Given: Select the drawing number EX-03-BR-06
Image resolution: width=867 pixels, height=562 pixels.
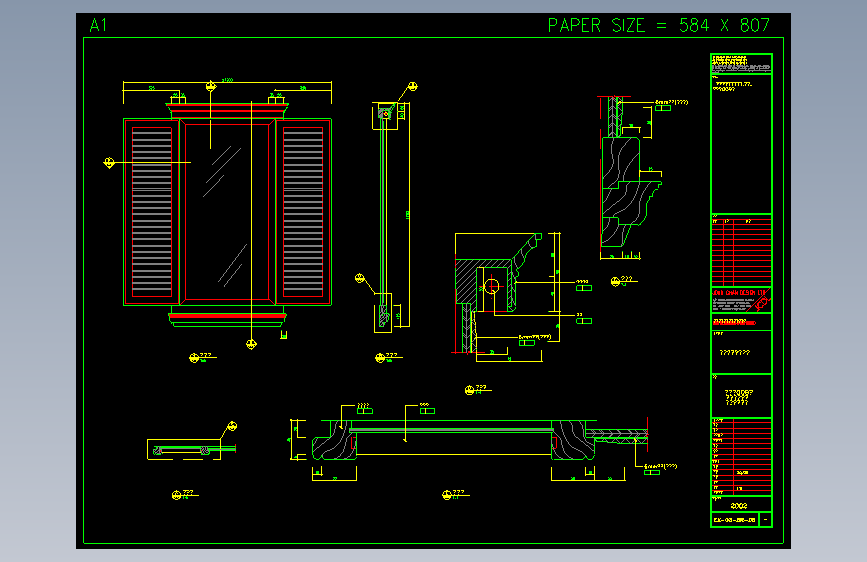Looking at the screenshot, I should point(734,520).
